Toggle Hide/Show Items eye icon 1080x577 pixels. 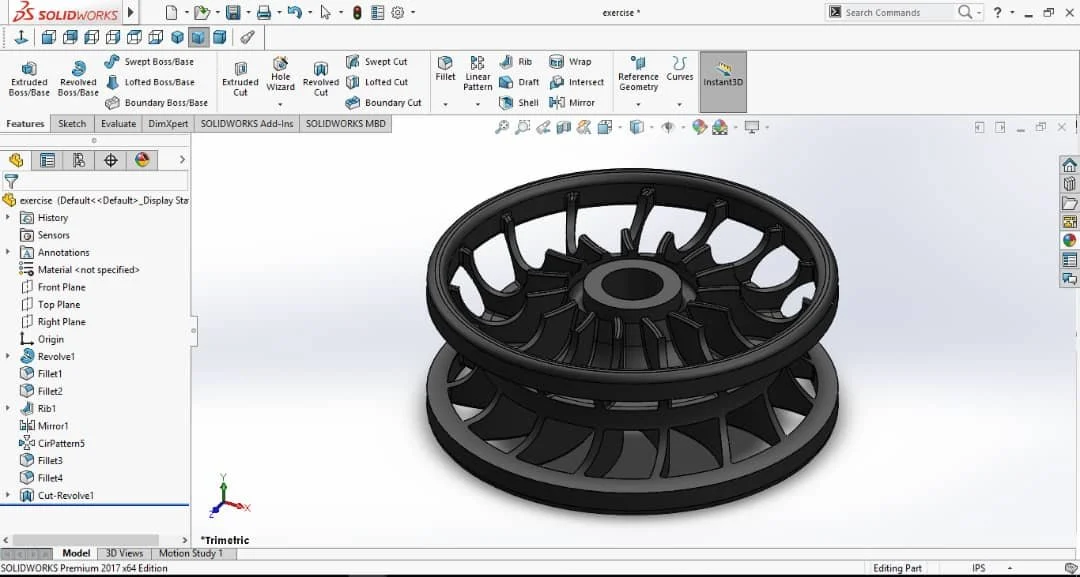[x=669, y=128]
